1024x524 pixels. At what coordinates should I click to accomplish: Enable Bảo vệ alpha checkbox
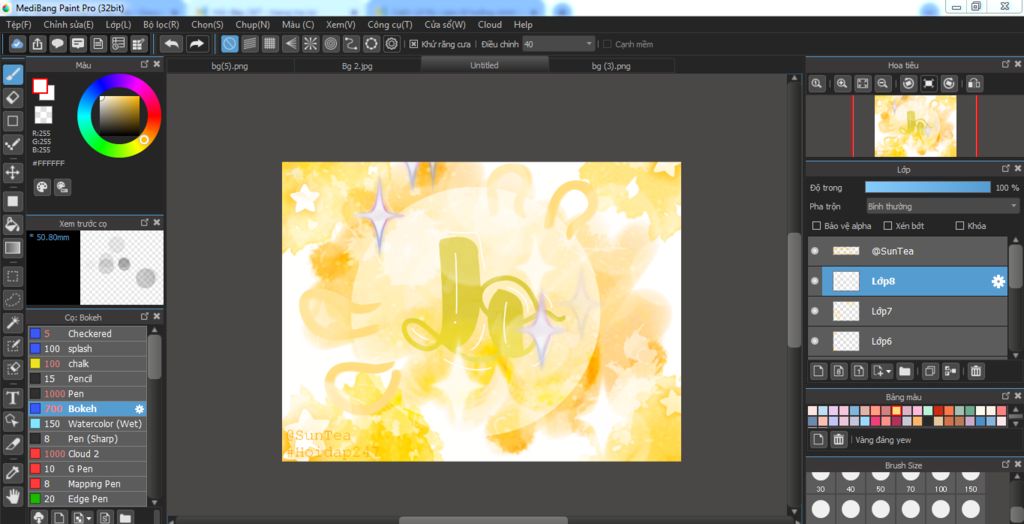[816, 226]
